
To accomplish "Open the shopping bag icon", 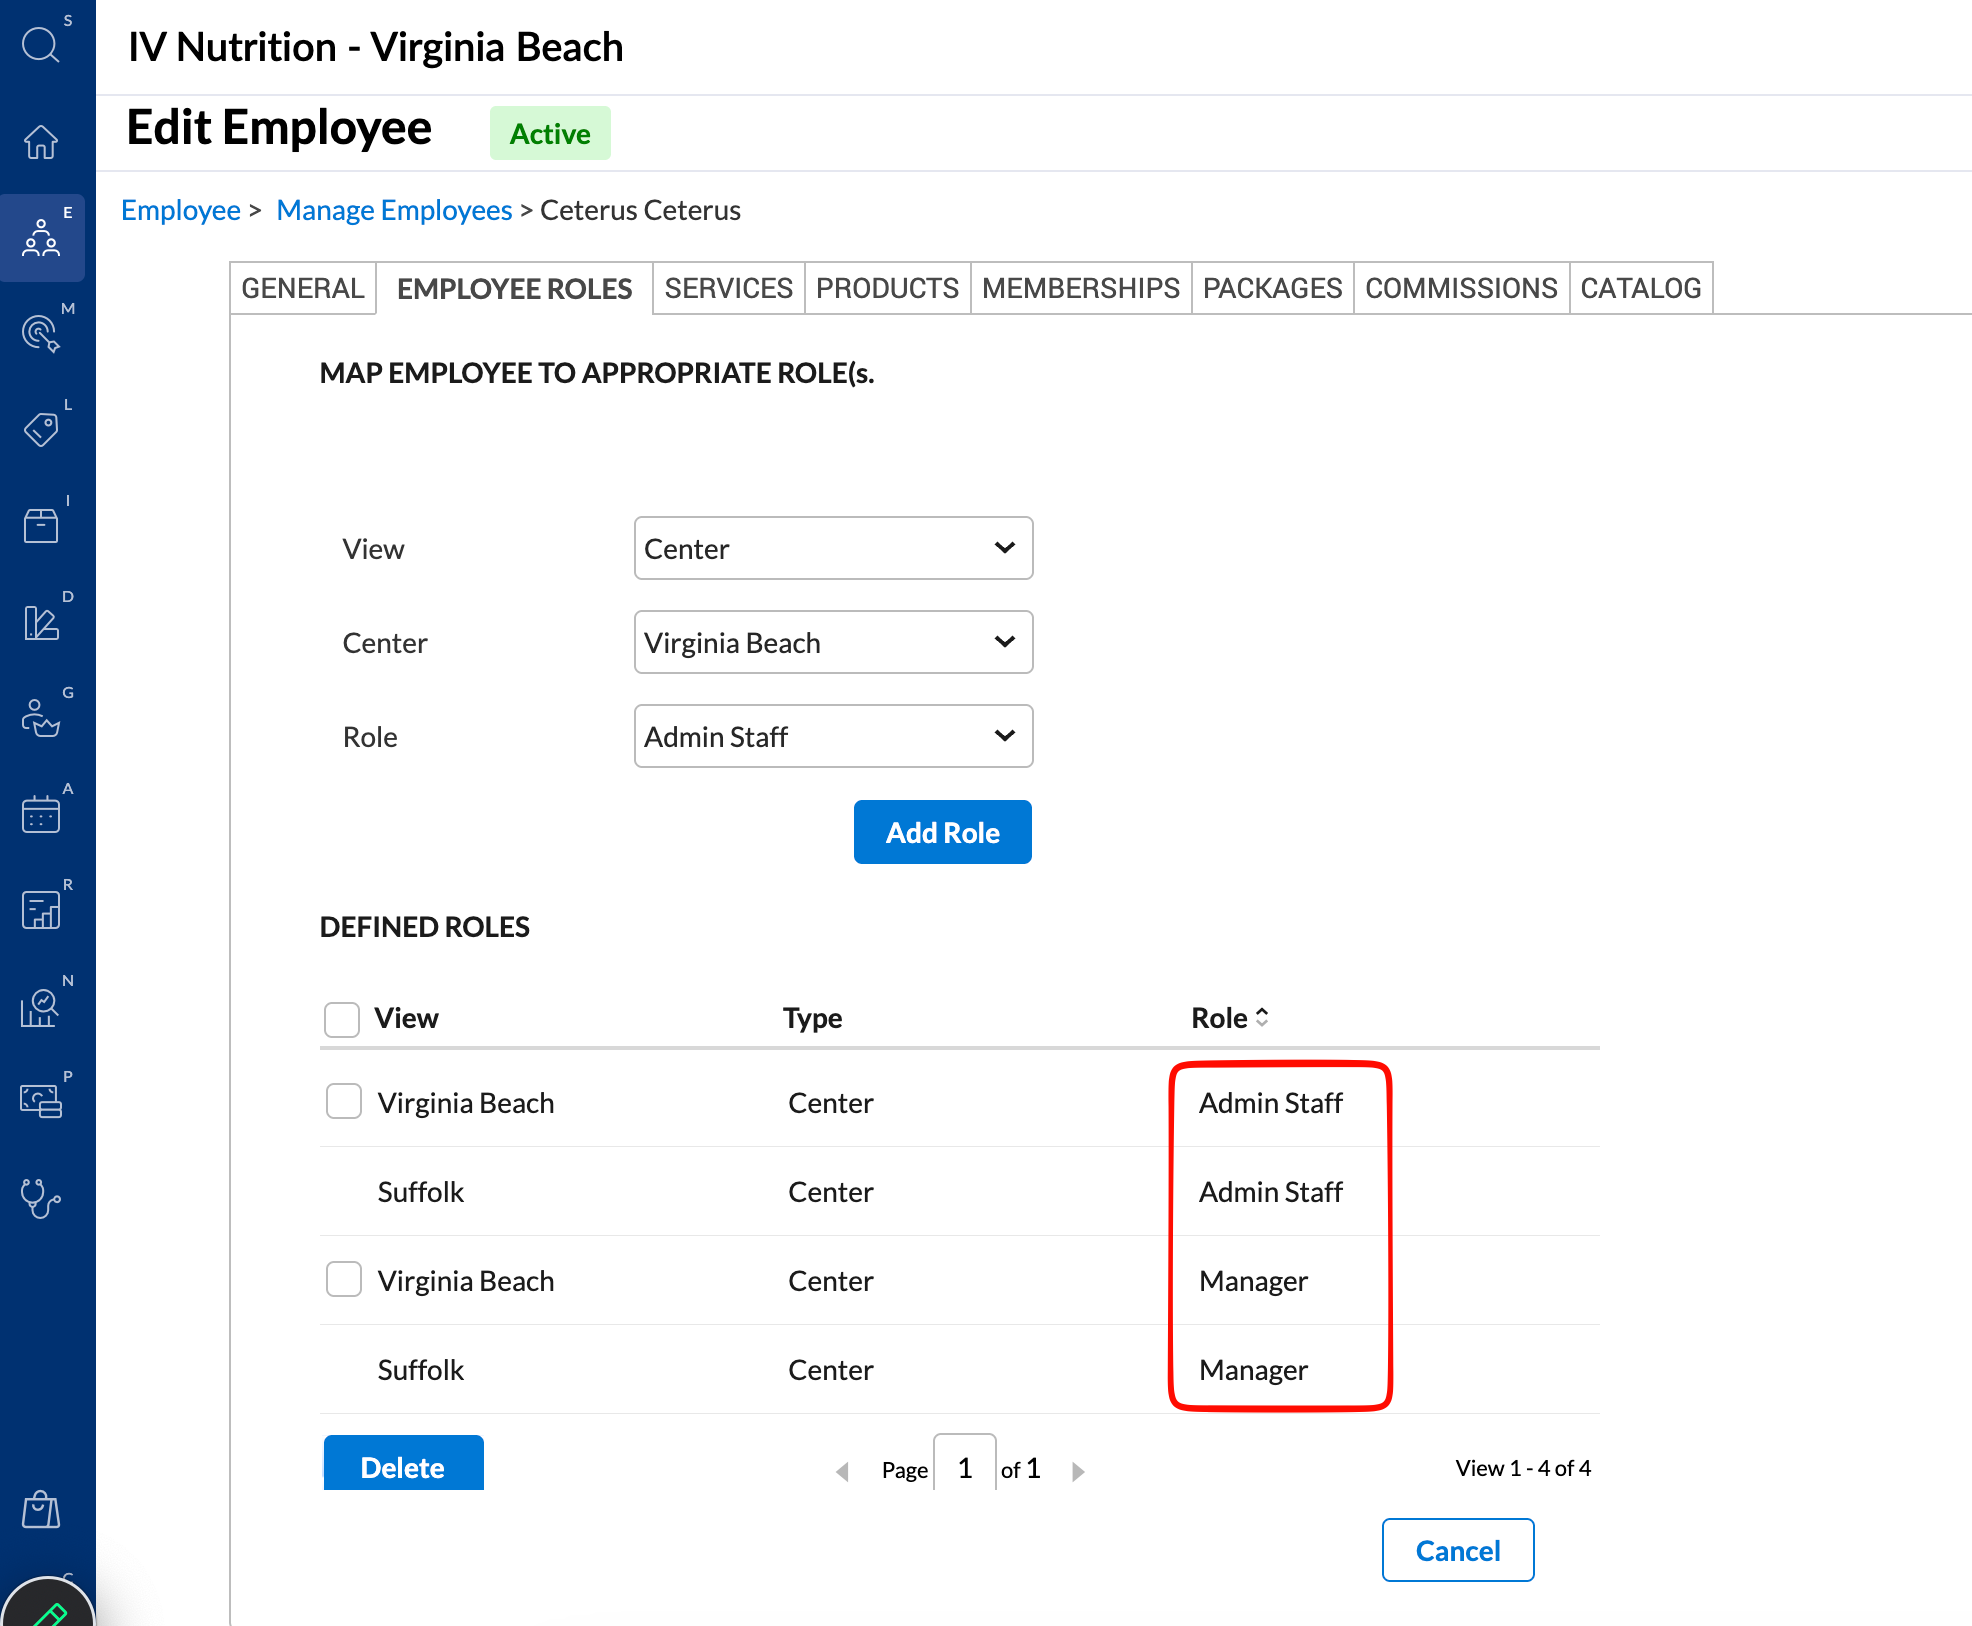I will (41, 1509).
